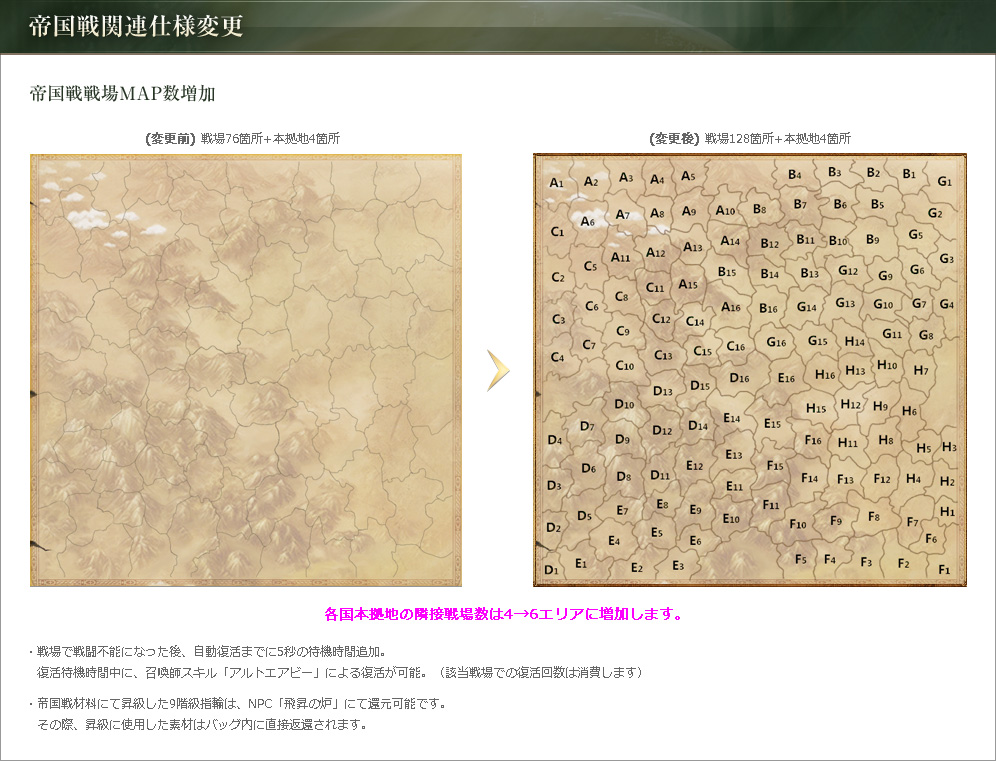Select territory B16 on the map
The width and height of the screenshot is (996, 762).
pyautogui.click(x=768, y=308)
